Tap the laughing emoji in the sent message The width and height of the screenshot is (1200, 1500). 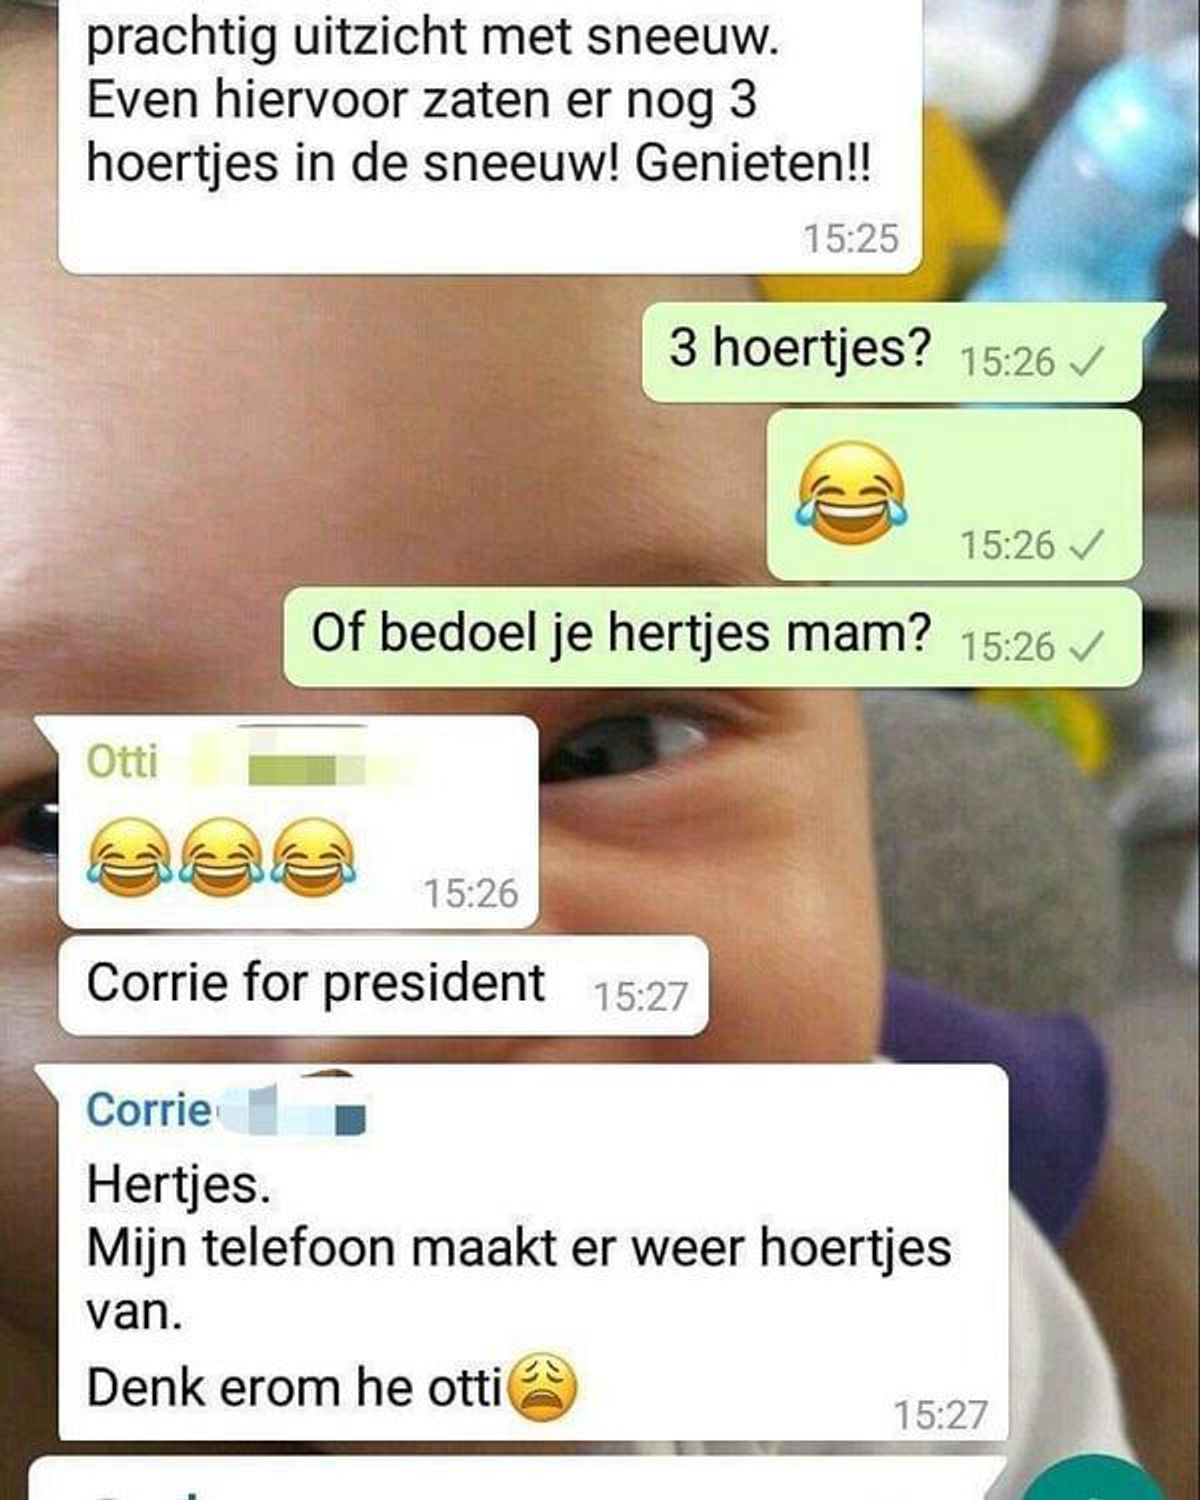[x=852, y=493]
